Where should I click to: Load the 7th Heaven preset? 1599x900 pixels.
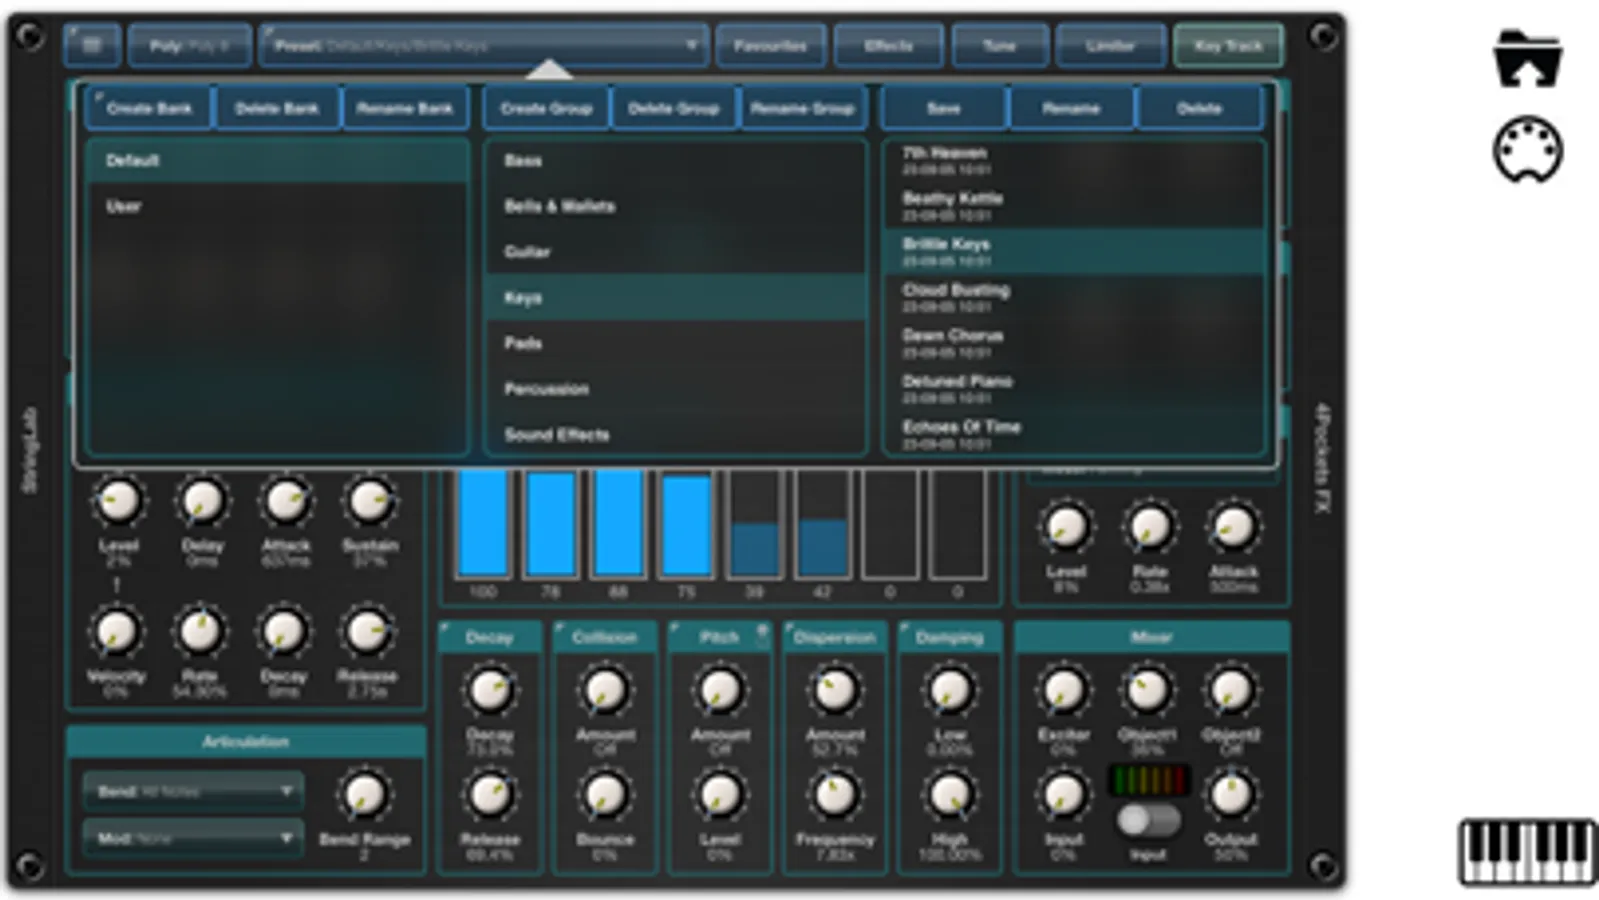coord(1073,160)
